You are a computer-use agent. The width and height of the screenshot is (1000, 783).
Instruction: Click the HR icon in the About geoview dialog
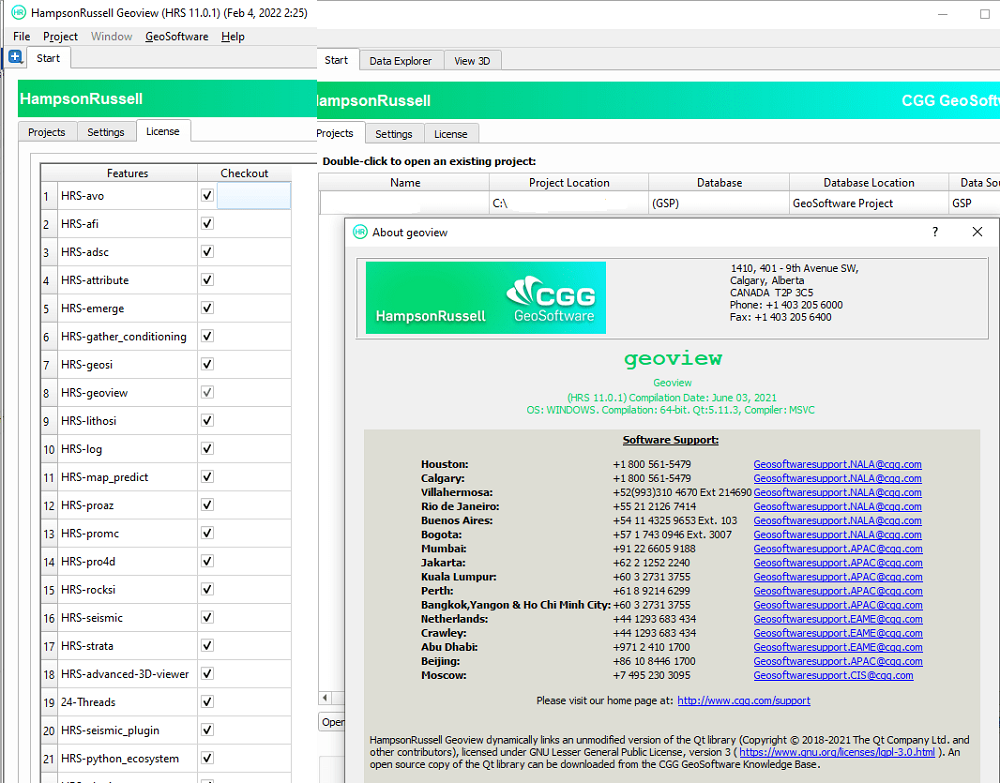[x=360, y=232]
